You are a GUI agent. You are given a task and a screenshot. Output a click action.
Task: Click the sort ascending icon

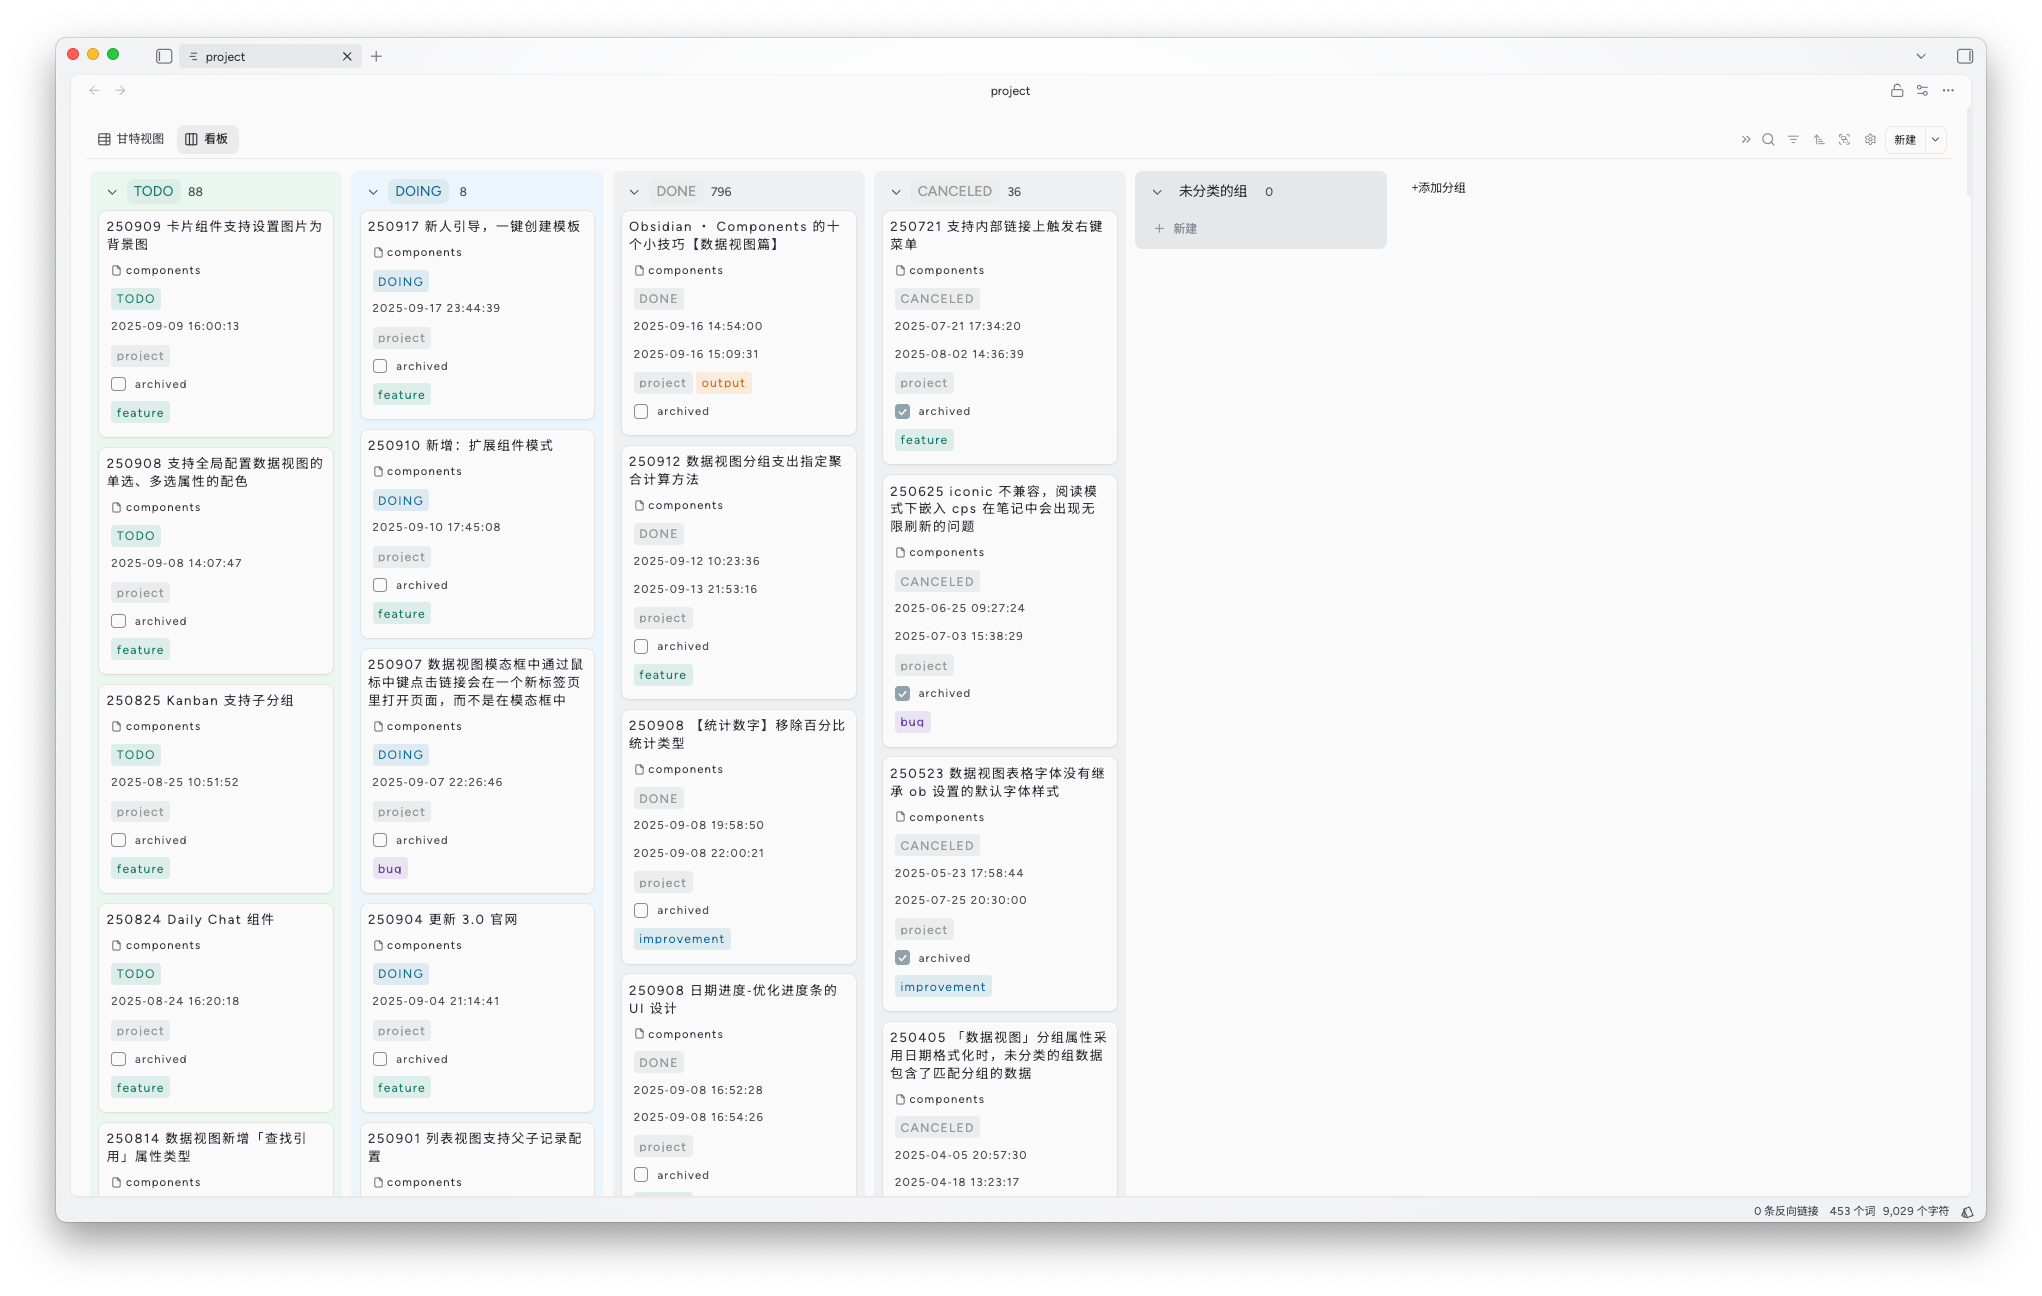1819,140
